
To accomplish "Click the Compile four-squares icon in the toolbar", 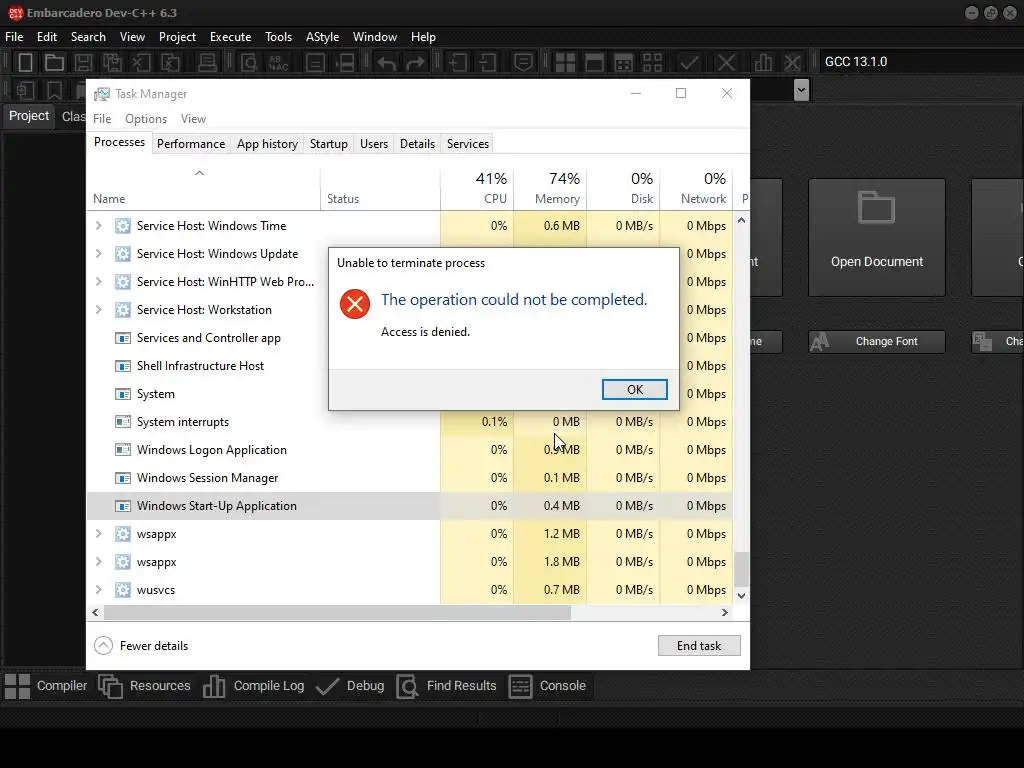I will (x=565, y=62).
